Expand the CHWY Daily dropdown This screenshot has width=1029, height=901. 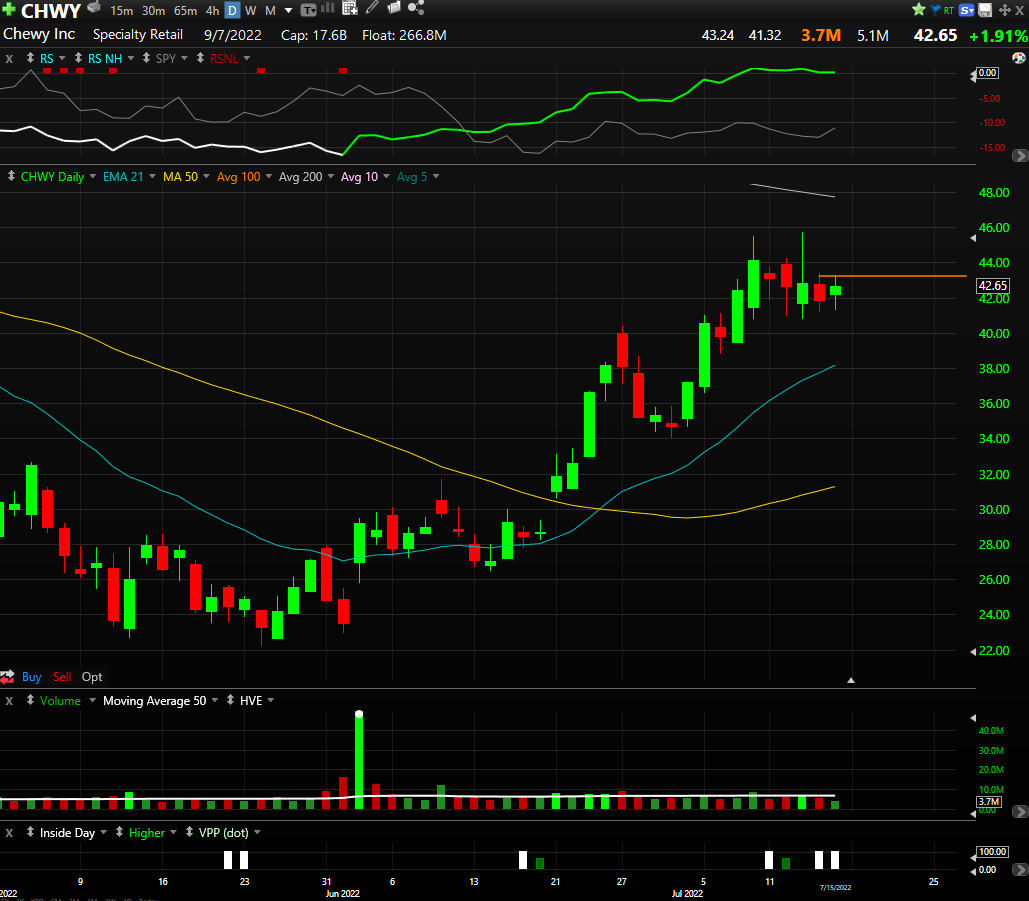(93, 177)
